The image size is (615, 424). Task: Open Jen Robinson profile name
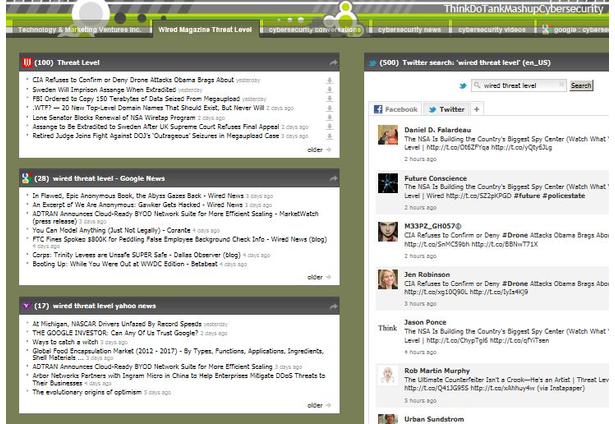427,275
